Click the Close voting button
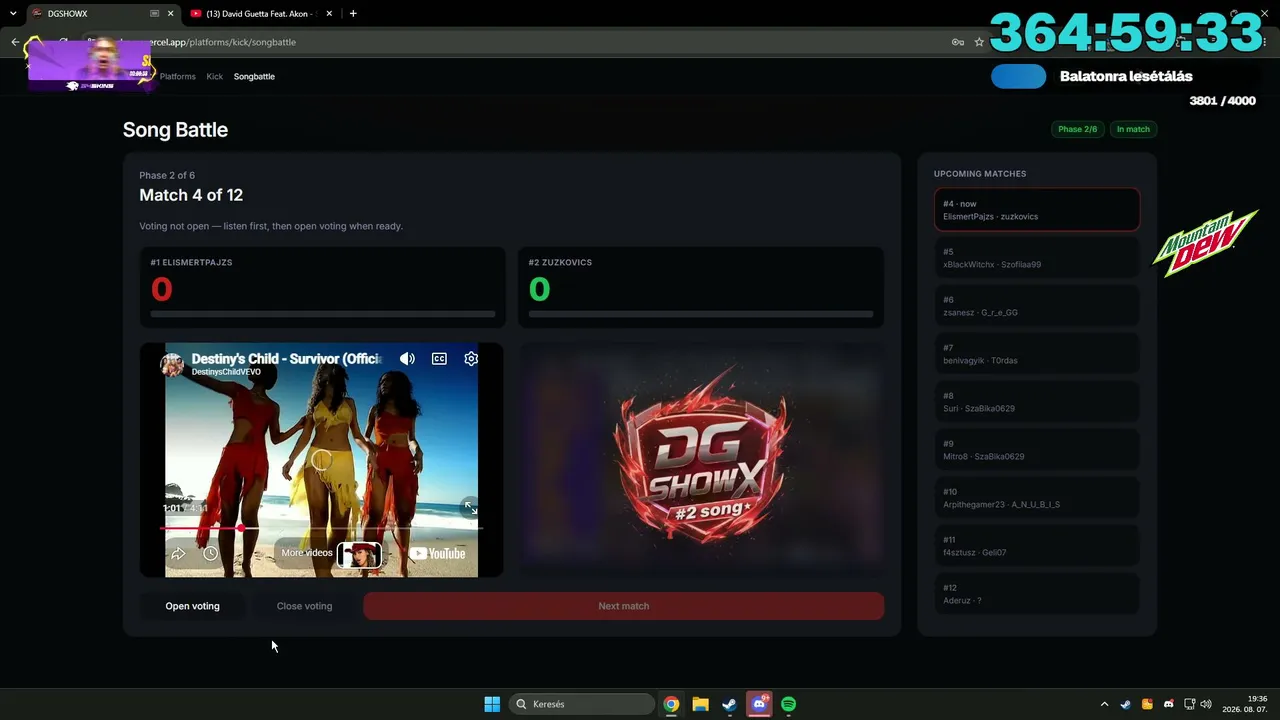 click(304, 606)
